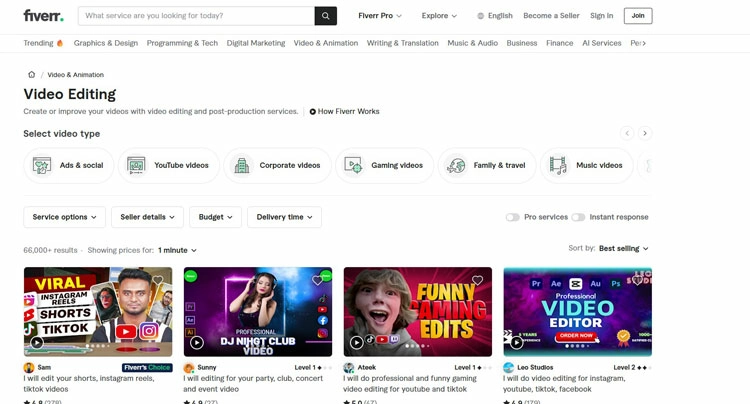Click Video & Animation breadcrumb link
This screenshot has height=404, width=750.
click(x=76, y=75)
